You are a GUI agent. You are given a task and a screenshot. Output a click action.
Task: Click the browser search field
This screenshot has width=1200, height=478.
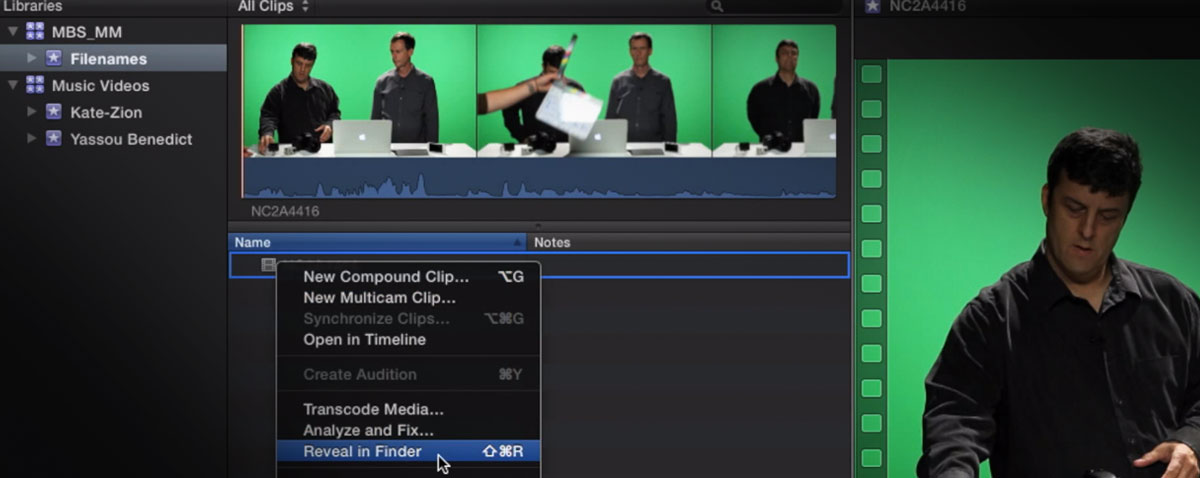(x=772, y=6)
